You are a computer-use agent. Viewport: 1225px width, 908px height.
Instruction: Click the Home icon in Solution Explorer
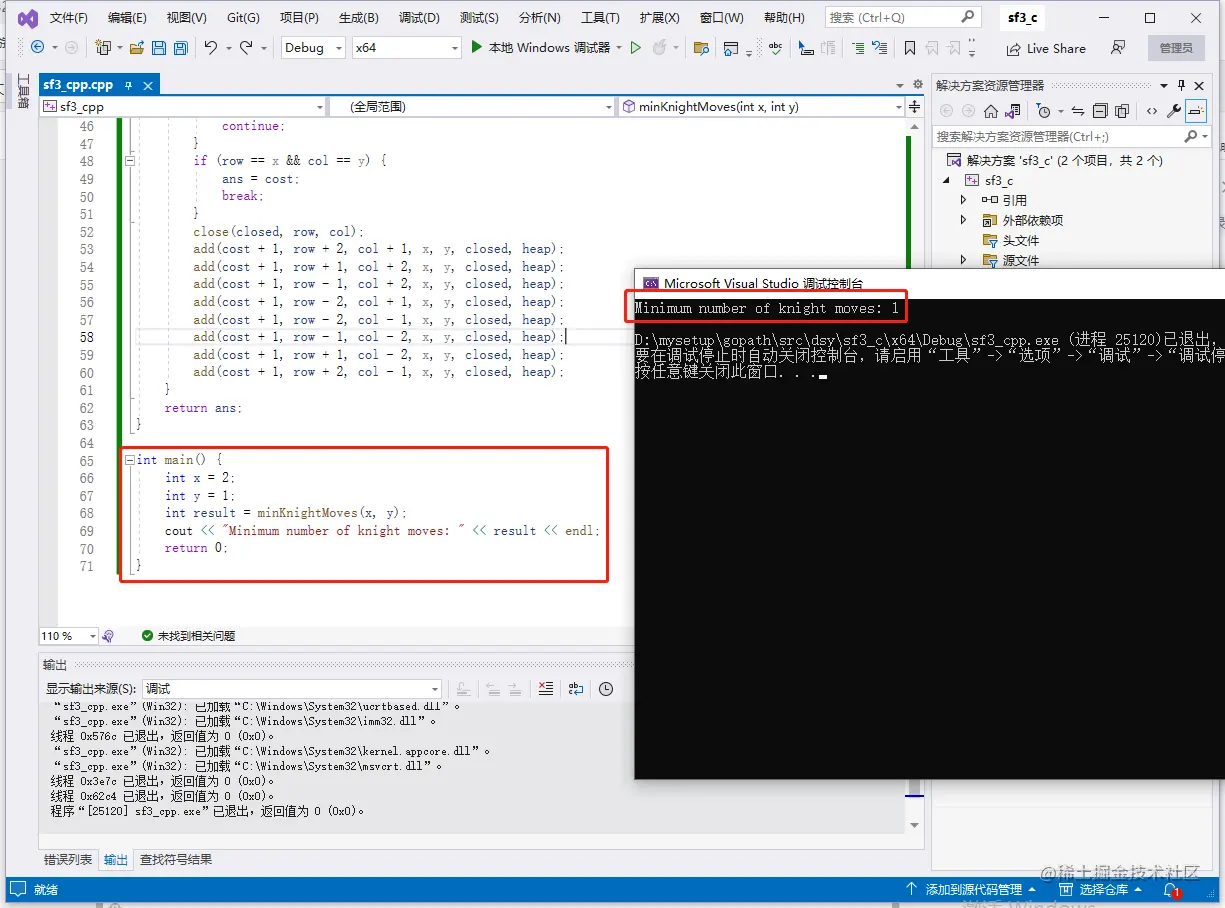[990, 111]
